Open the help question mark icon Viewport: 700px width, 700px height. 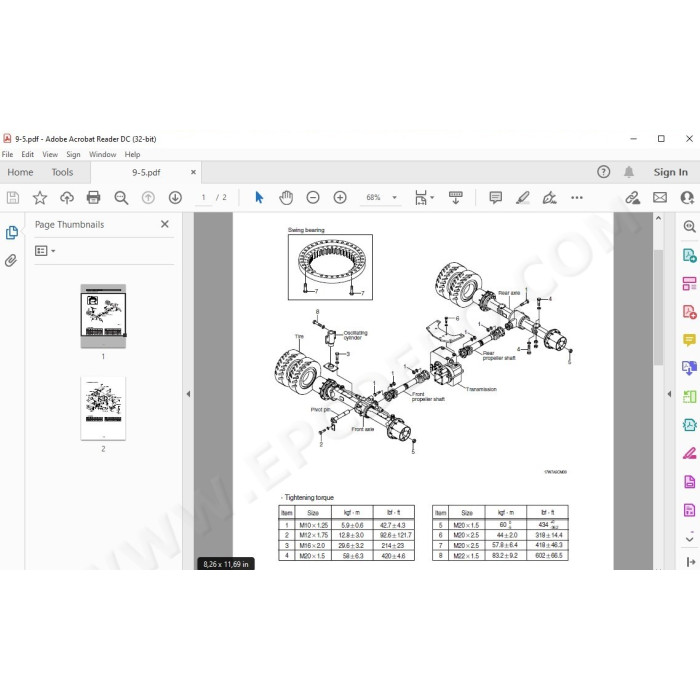(x=604, y=172)
